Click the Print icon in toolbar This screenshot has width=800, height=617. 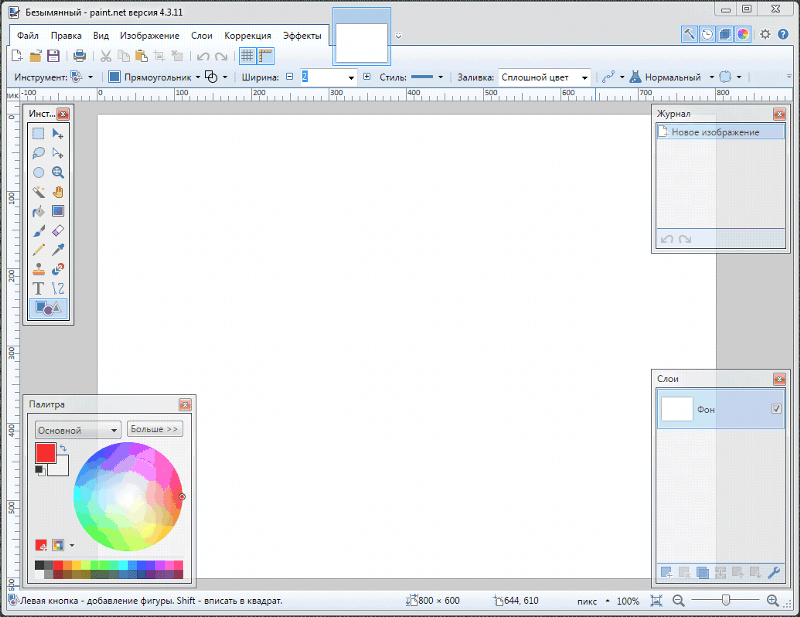coord(79,56)
